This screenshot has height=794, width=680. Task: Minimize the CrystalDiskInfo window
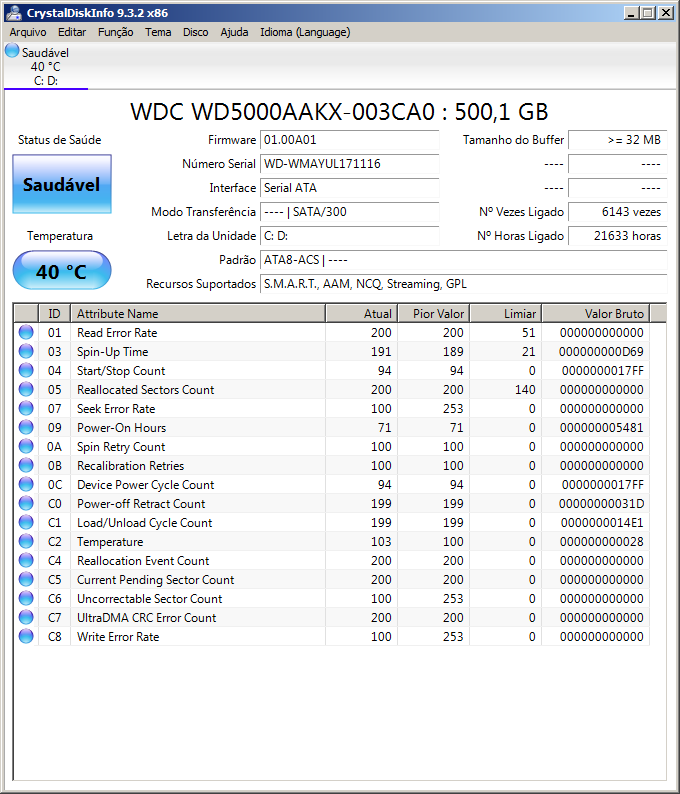(631, 13)
